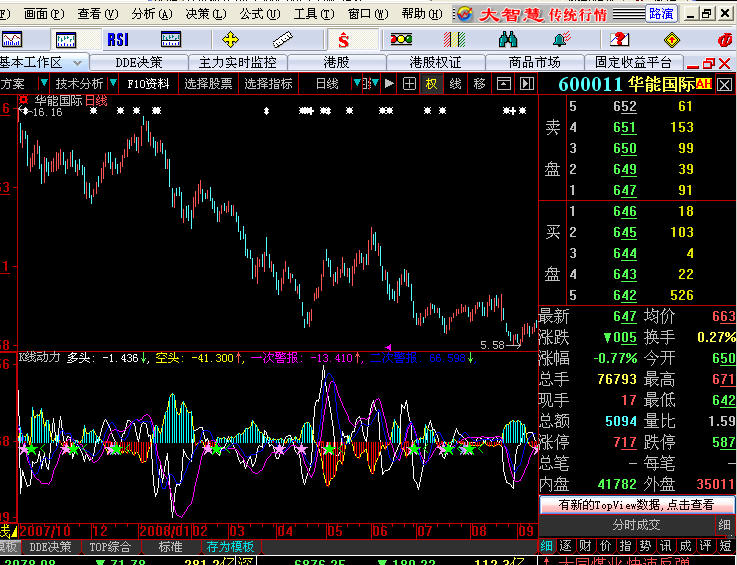The height and width of the screenshot is (565, 737).
Task: Click the indicator panel icon after RSI
Action: (x=171, y=39)
